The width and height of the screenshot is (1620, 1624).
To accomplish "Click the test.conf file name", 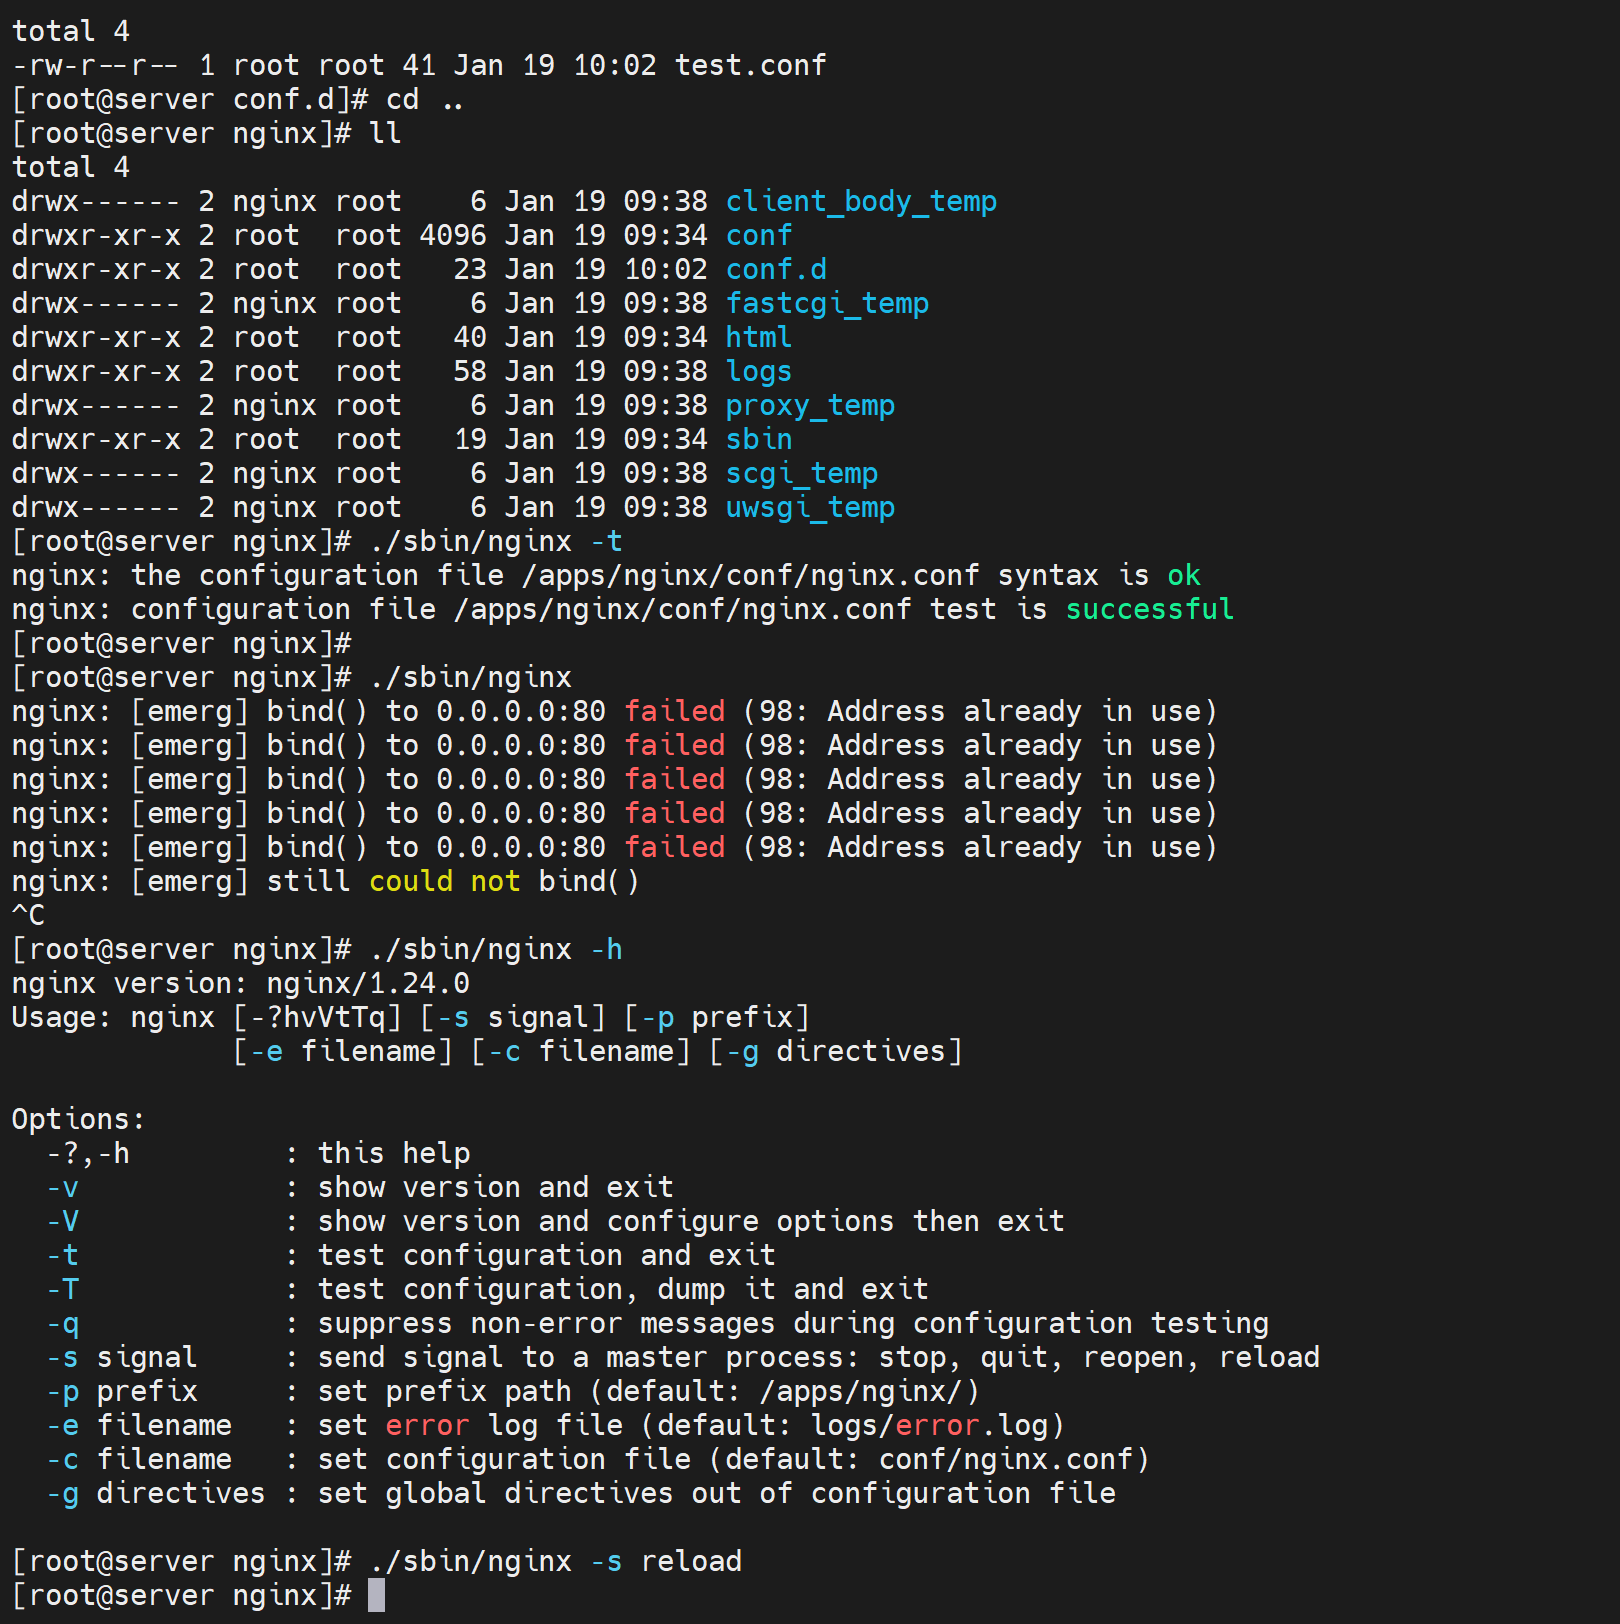I will point(750,66).
